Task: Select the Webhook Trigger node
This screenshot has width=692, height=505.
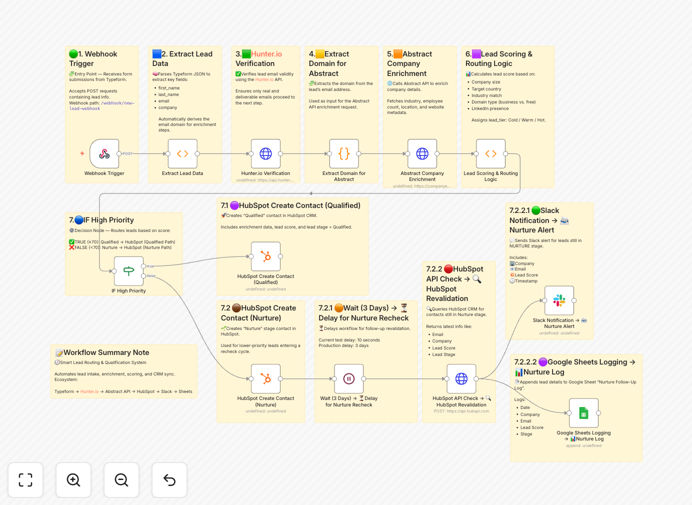Action: [x=104, y=154]
